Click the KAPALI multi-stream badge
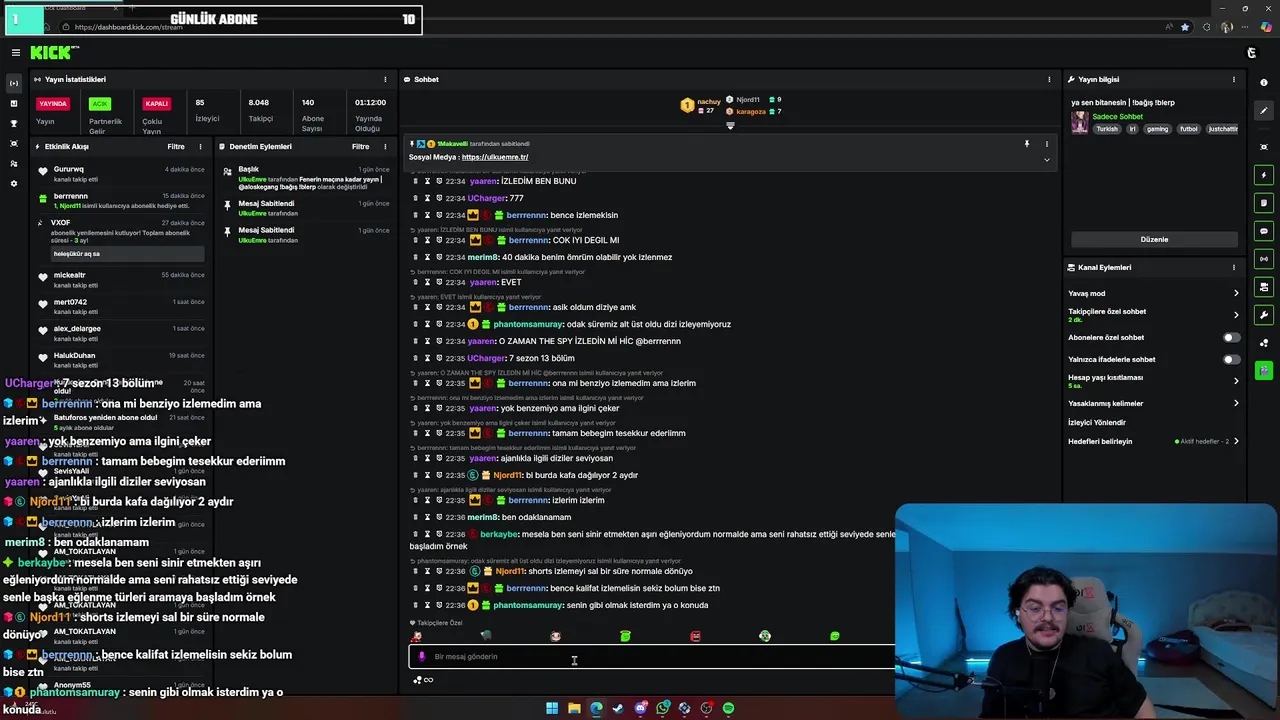1280x720 pixels. 157,103
